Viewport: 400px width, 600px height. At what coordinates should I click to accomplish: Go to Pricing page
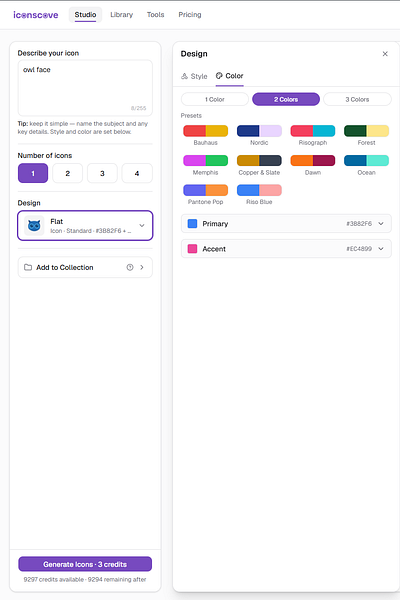click(190, 15)
